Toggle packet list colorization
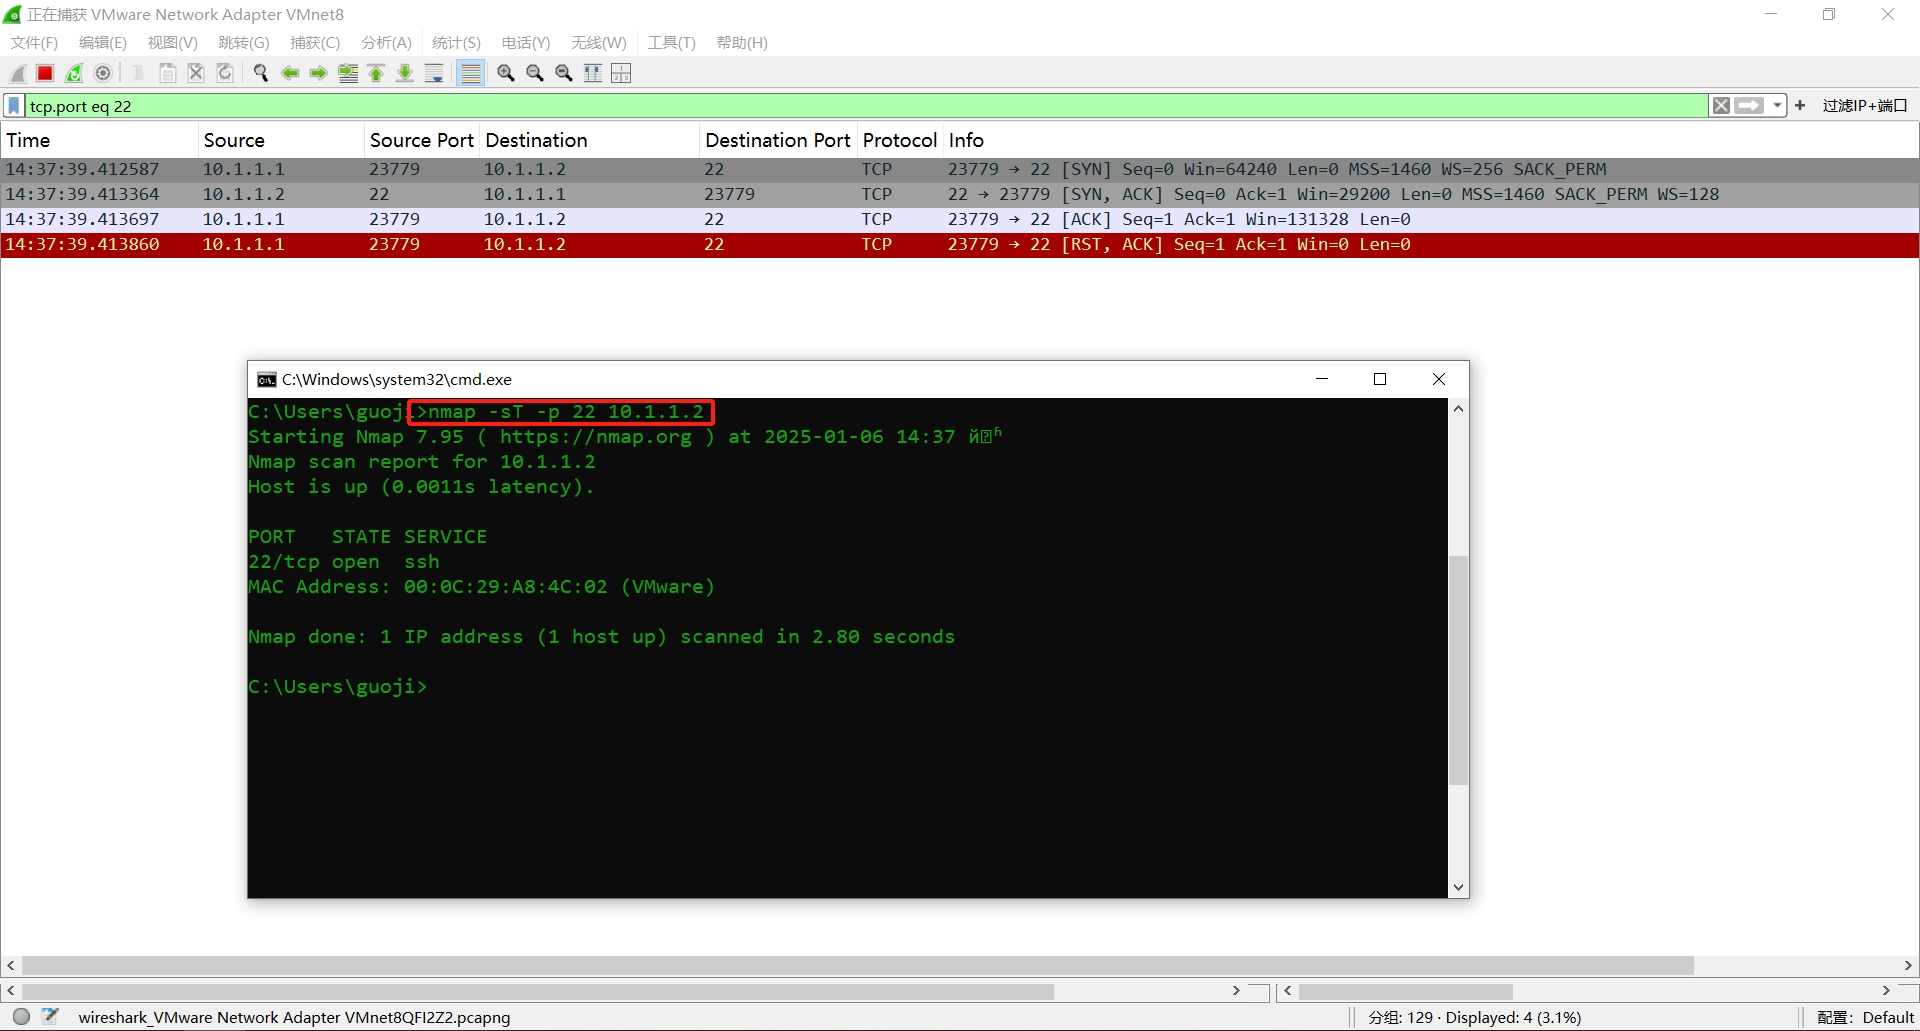The width and height of the screenshot is (1920, 1031). point(470,73)
